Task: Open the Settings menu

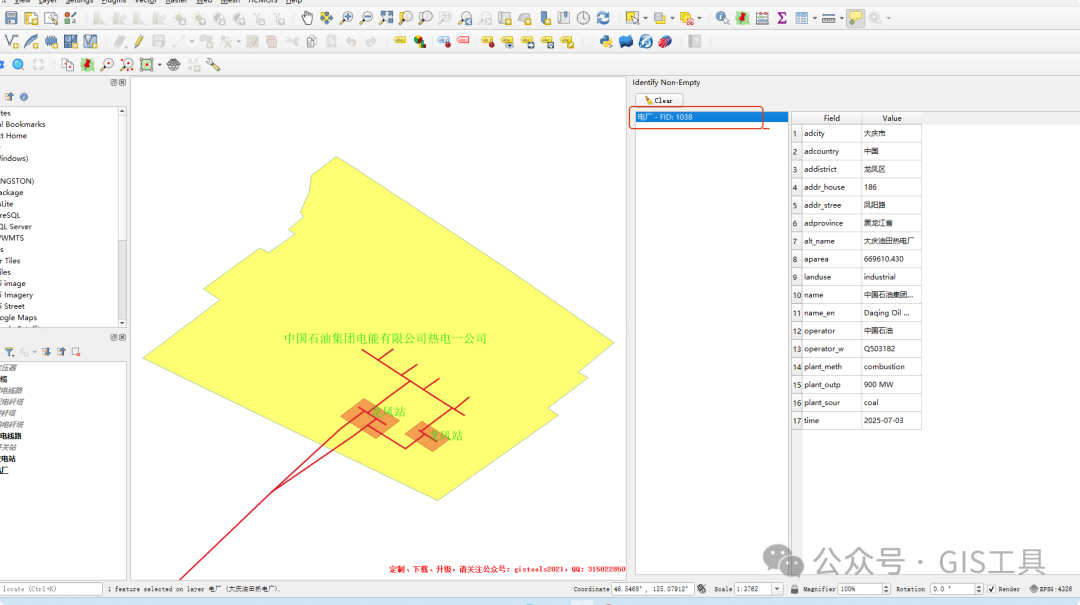Action: point(79,2)
